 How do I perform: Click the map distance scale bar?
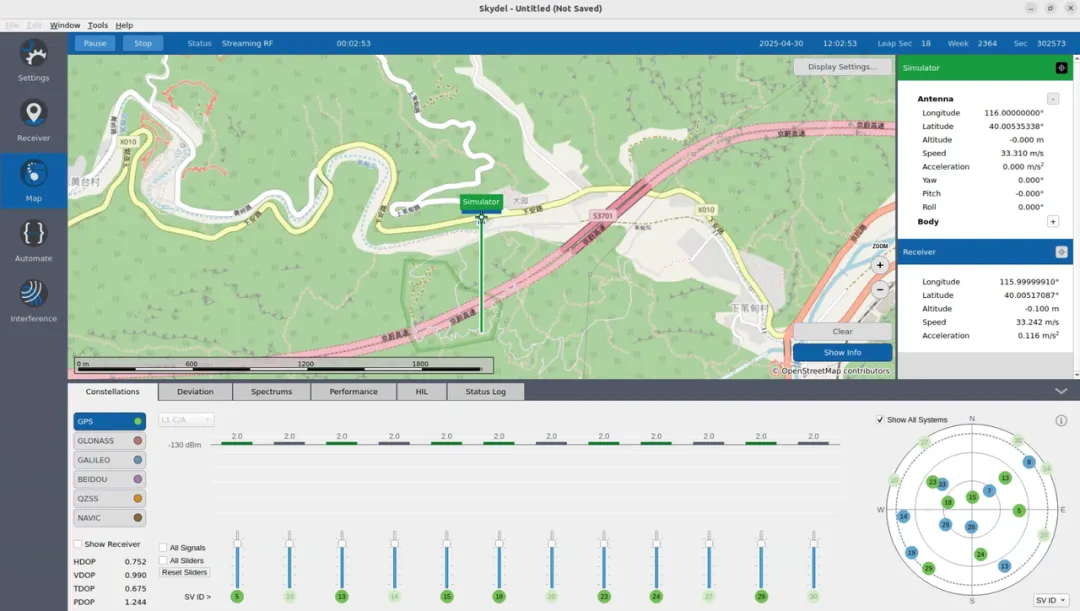(x=284, y=365)
